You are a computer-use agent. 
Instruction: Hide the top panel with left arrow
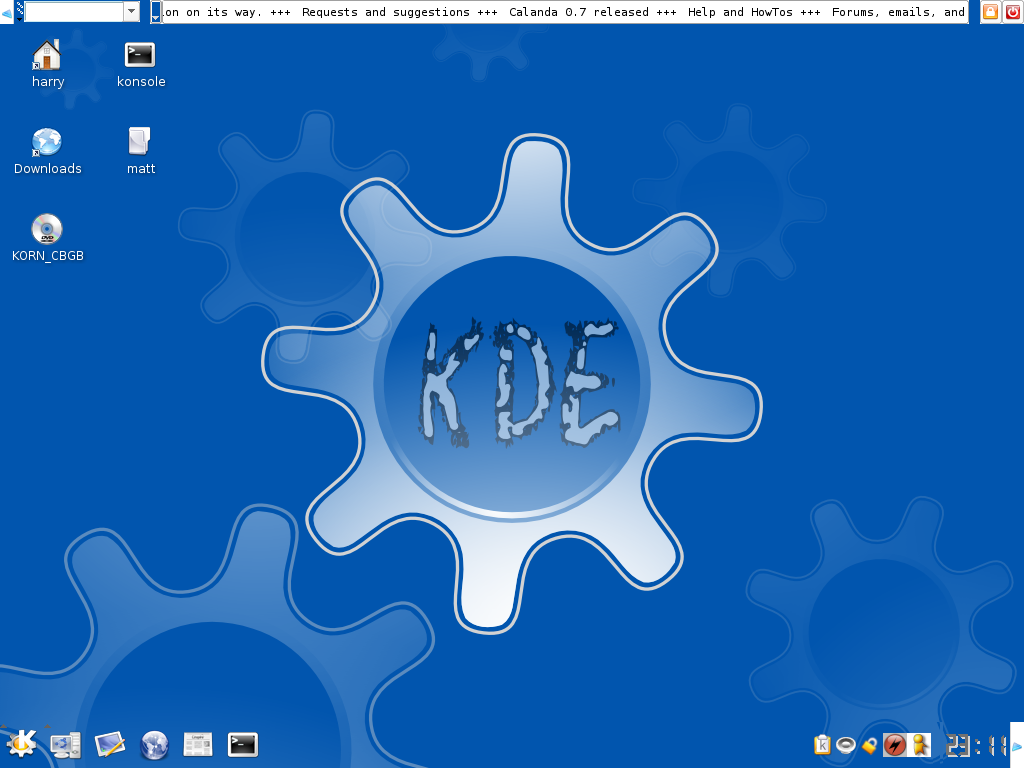tap(7, 12)
